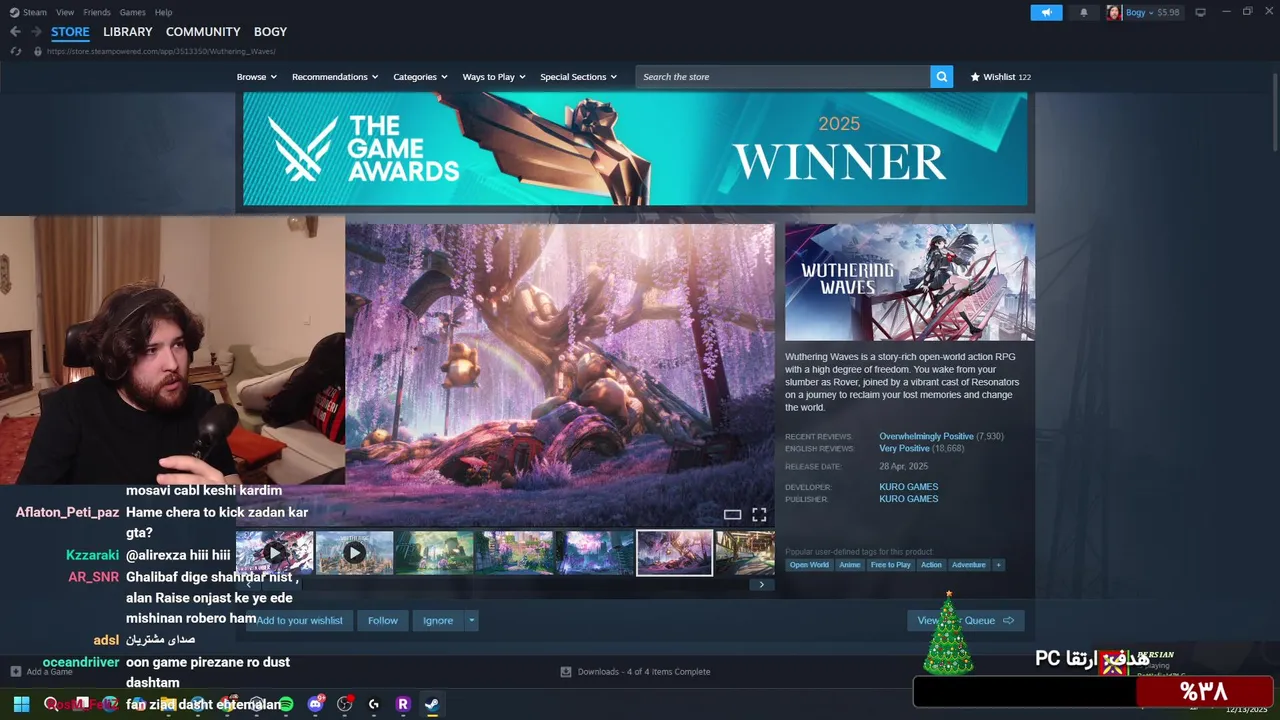Image resolution: width=1280 pixels, height=720 pixels.
Task: Switch to the LIBRARY tab
Action: (128, 32)
